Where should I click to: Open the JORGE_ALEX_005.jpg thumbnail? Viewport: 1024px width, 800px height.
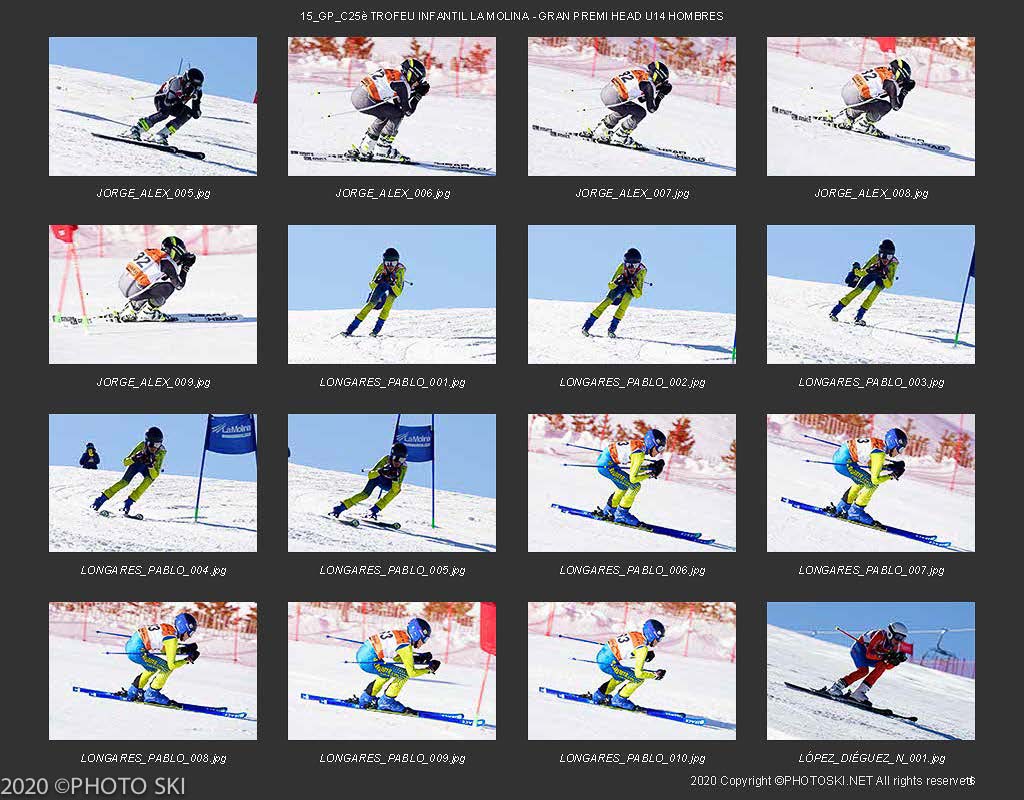153,106
